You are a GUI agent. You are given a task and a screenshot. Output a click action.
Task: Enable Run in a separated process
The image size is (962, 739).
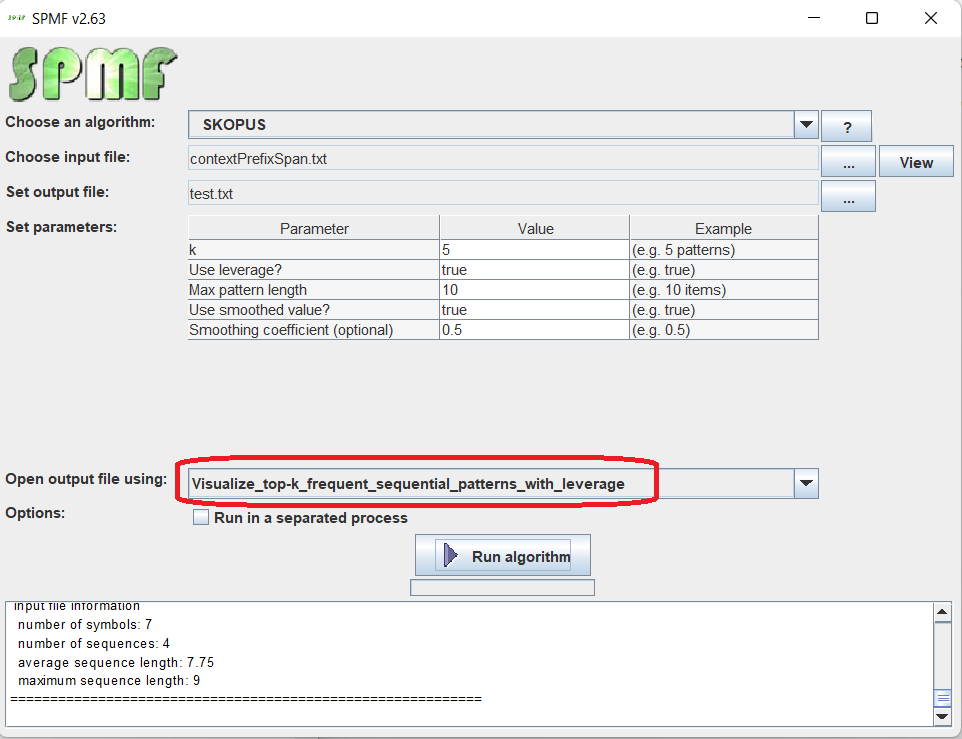[x=201, y=518]
